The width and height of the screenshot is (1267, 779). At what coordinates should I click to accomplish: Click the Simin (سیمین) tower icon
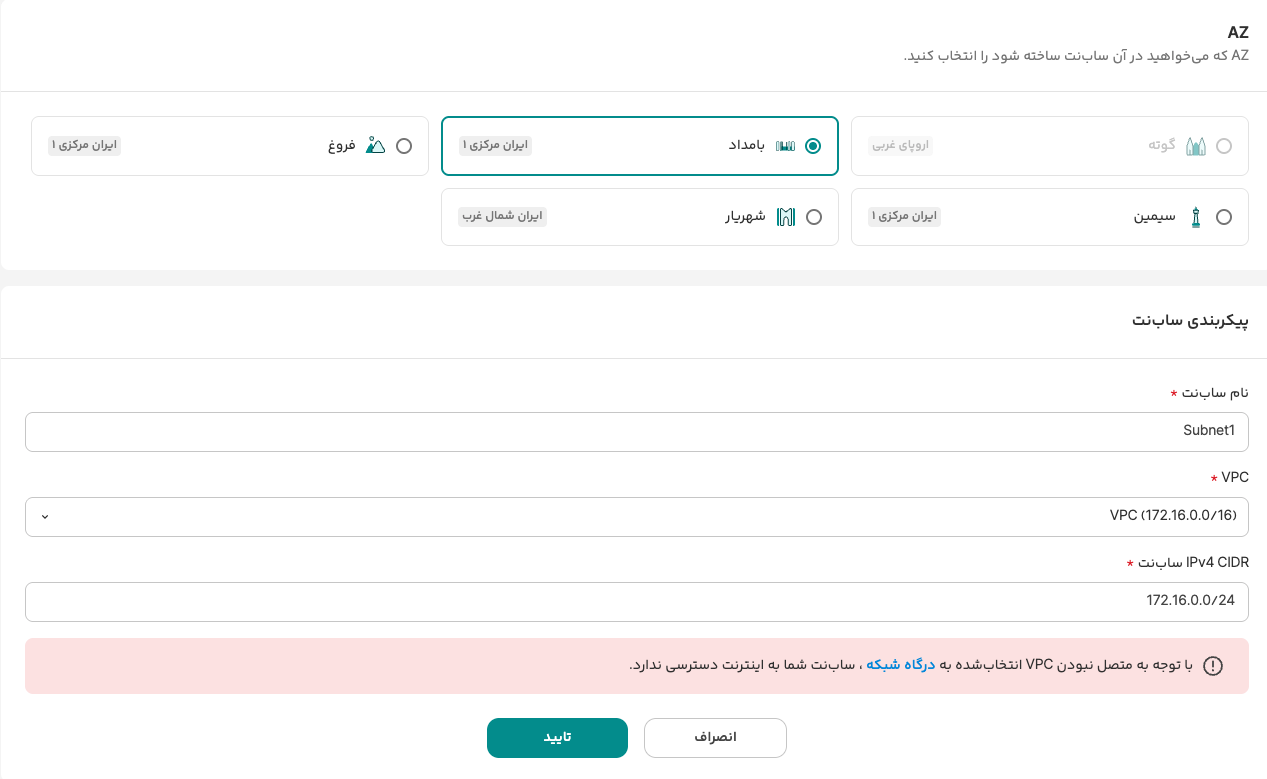click(x=1195, y=217)
